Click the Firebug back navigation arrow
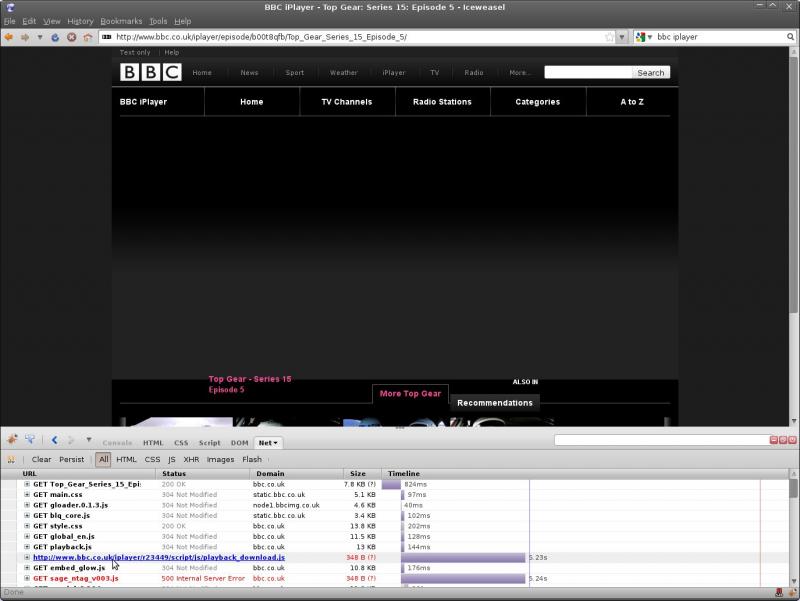 (x=55, y=441)
